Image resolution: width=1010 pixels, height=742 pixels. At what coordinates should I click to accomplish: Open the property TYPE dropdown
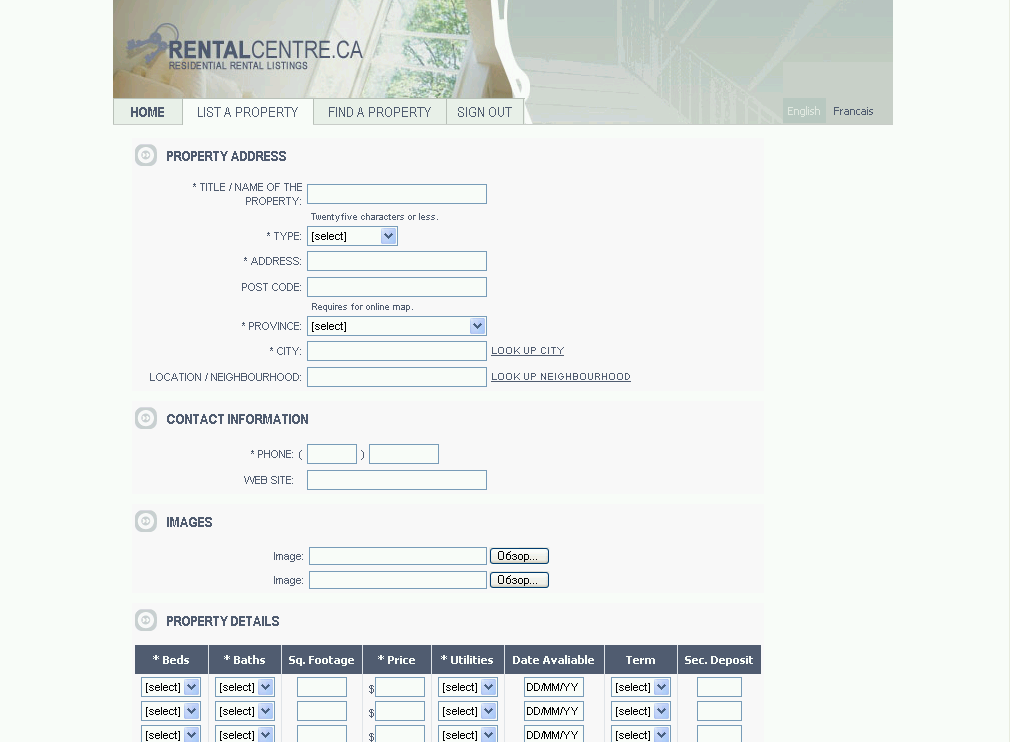[352, 236]
